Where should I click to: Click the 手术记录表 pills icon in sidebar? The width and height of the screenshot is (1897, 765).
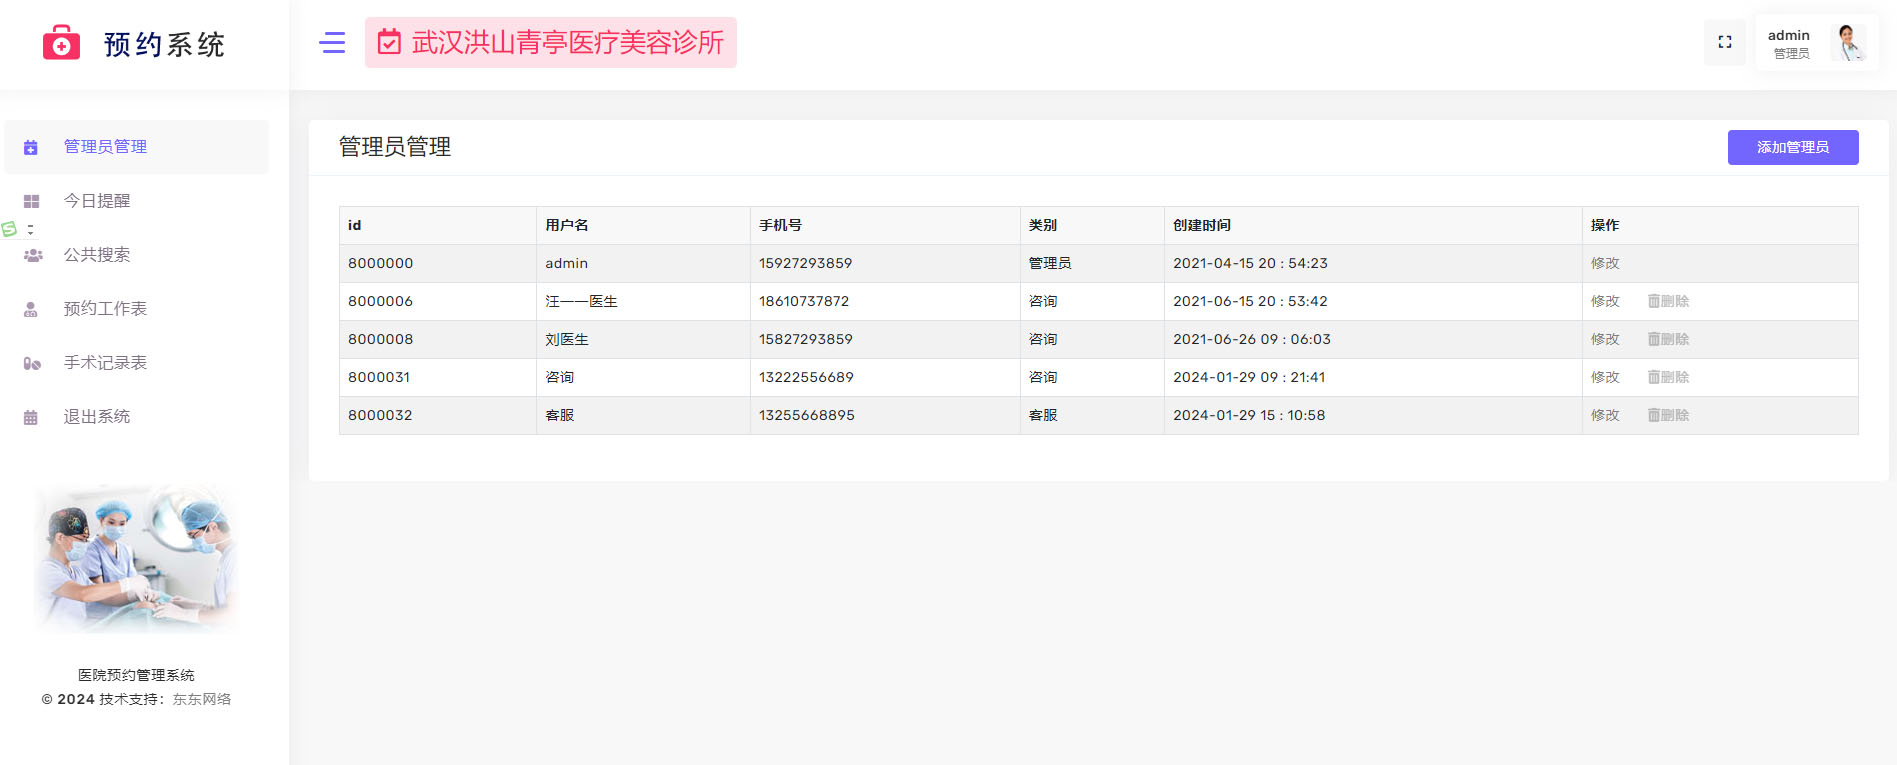(x=32, y=363)
